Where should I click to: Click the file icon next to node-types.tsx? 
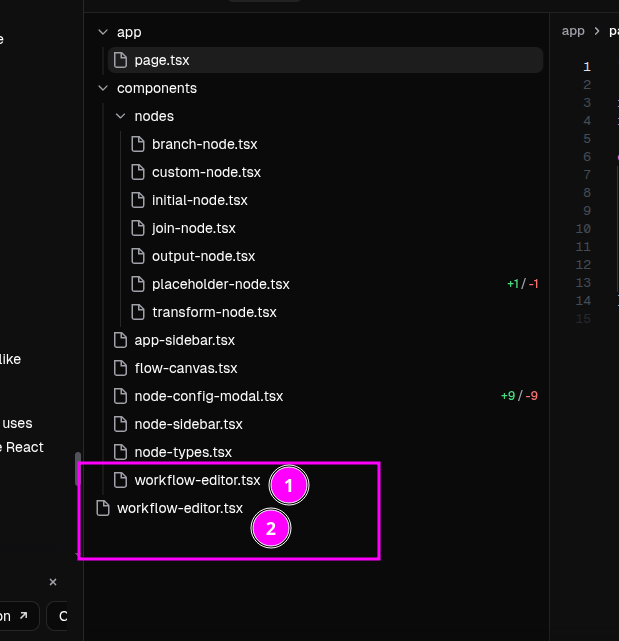[x=120, y=452]
